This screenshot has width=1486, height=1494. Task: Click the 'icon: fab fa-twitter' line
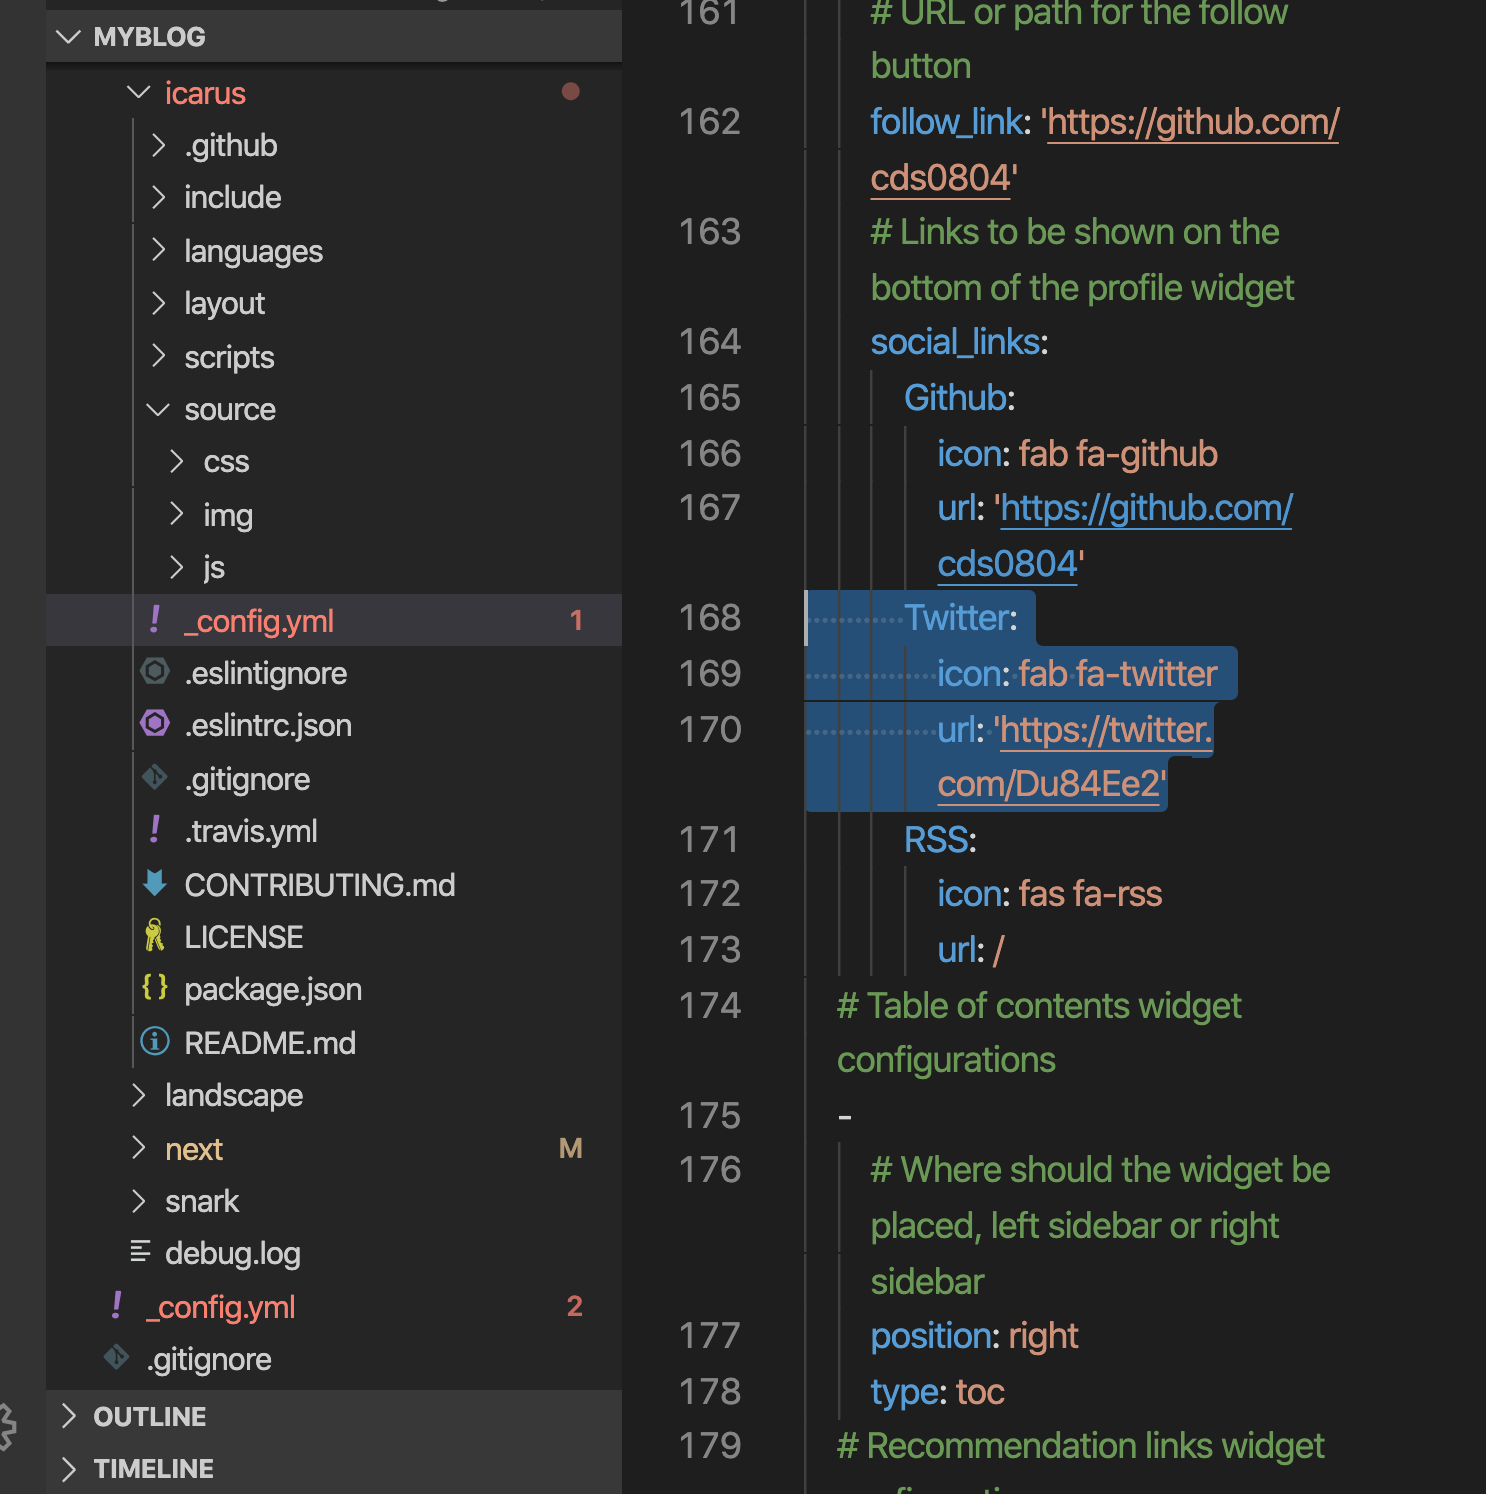click(x=1077, y=674)
